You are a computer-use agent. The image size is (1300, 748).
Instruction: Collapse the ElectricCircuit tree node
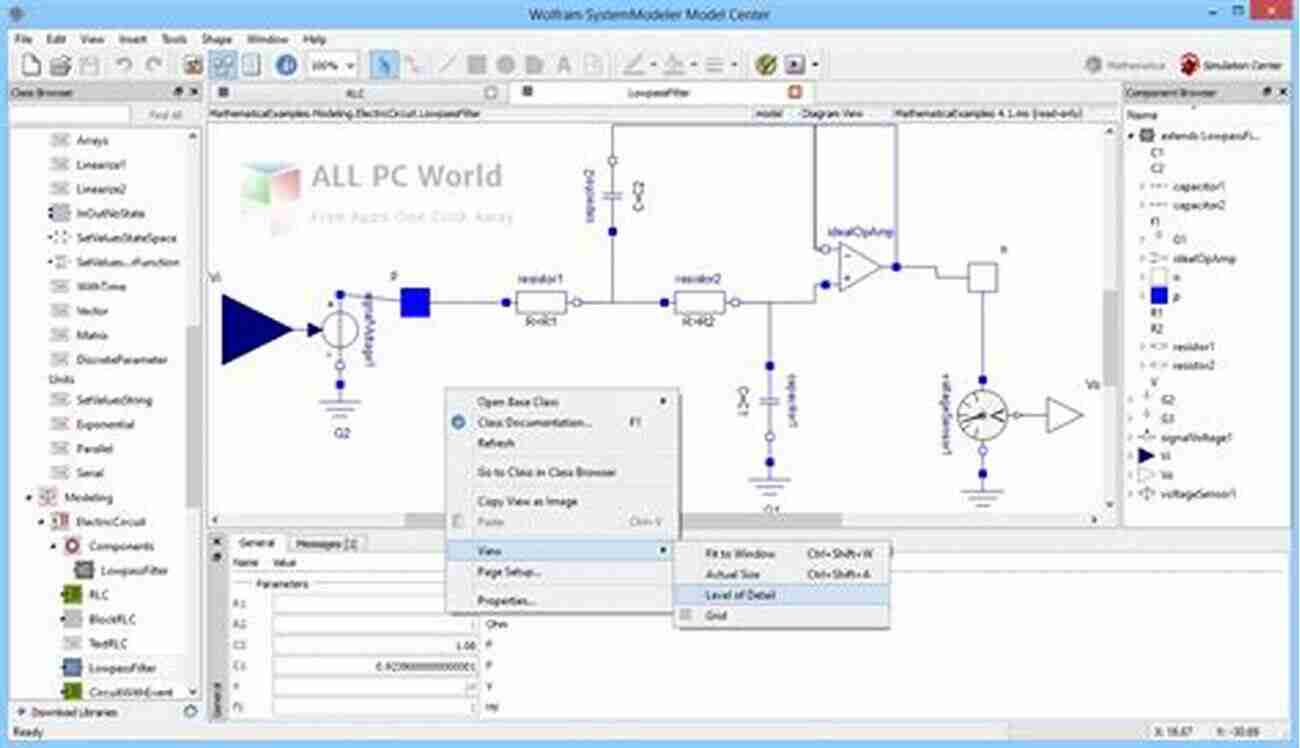click(x=41, y=522)
